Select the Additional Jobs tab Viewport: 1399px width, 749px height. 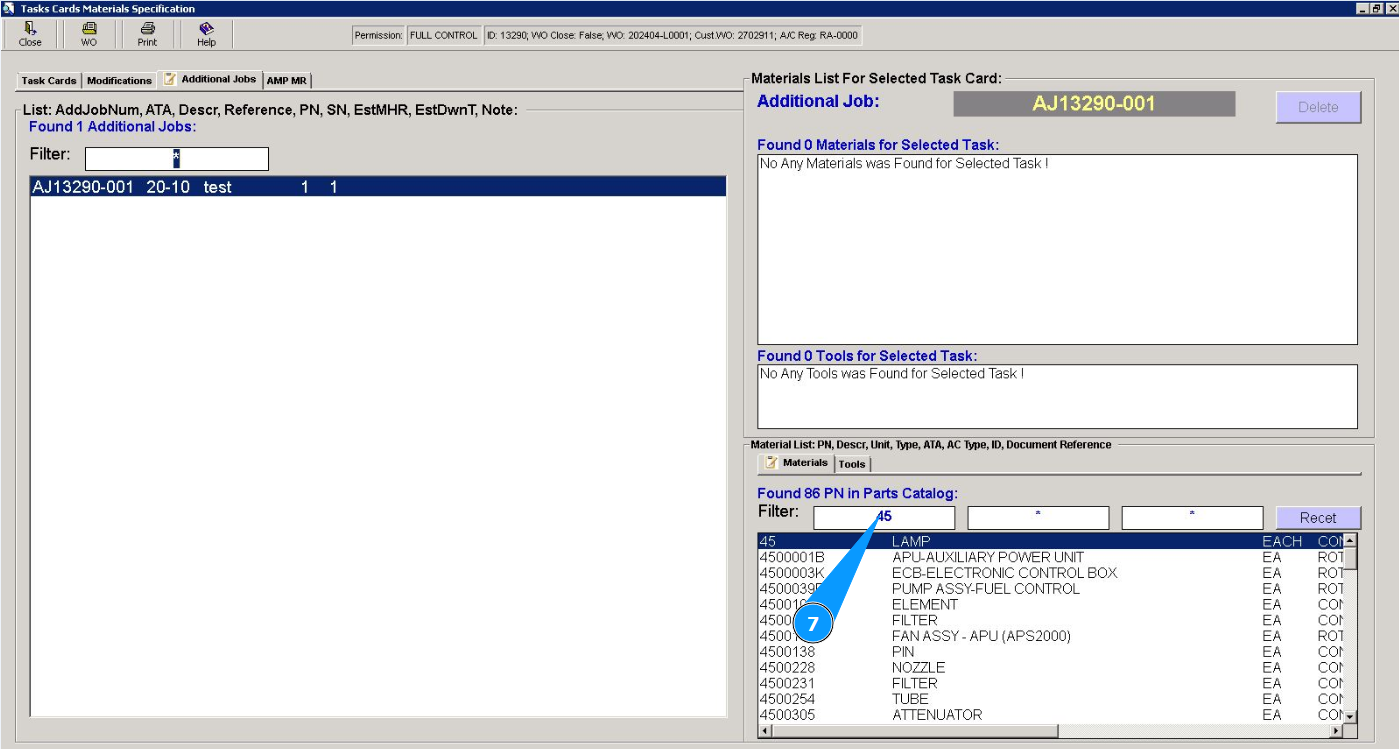[210, 79]
